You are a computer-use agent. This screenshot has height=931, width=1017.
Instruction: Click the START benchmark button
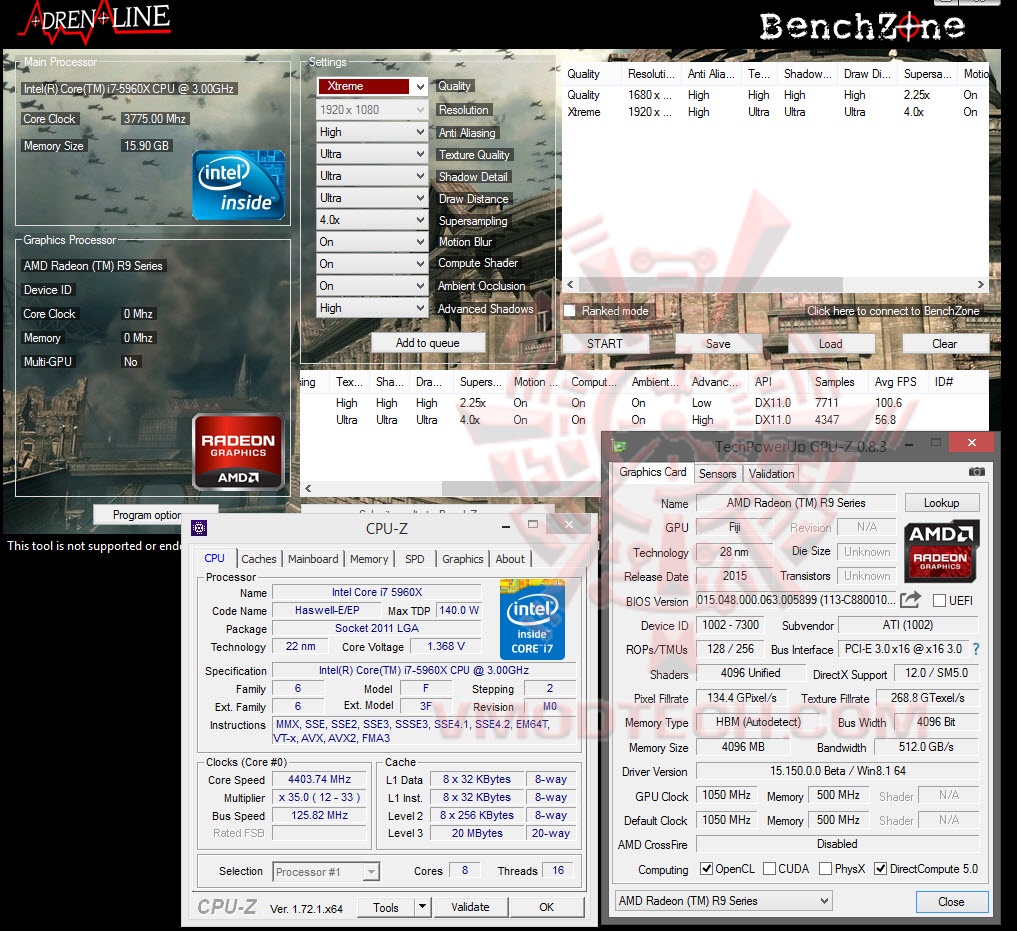point(604,343)
